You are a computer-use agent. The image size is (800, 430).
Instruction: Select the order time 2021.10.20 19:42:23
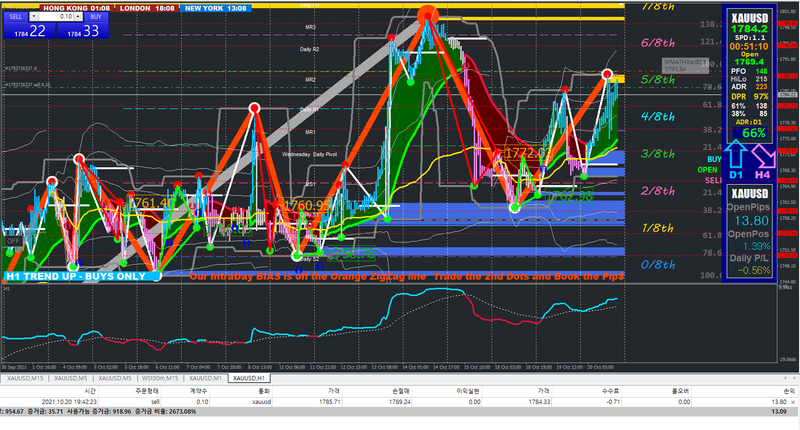(69, 402)
